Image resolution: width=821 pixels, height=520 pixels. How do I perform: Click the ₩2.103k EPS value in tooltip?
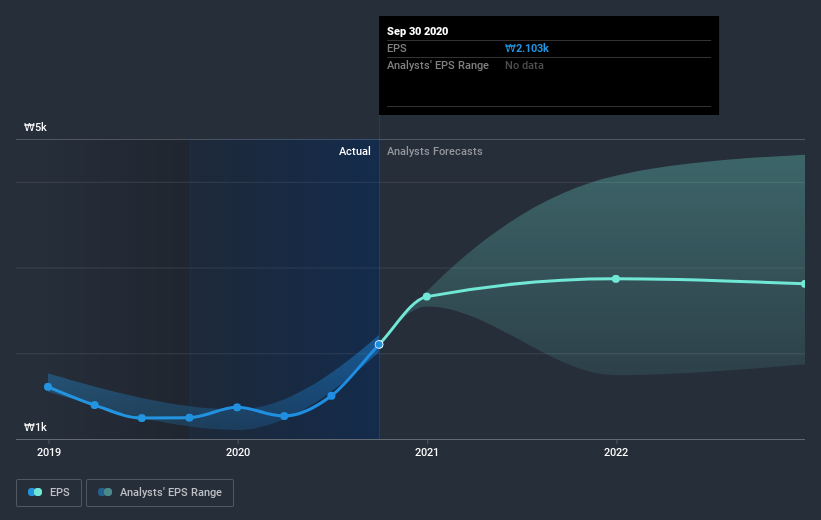point(527,48)
